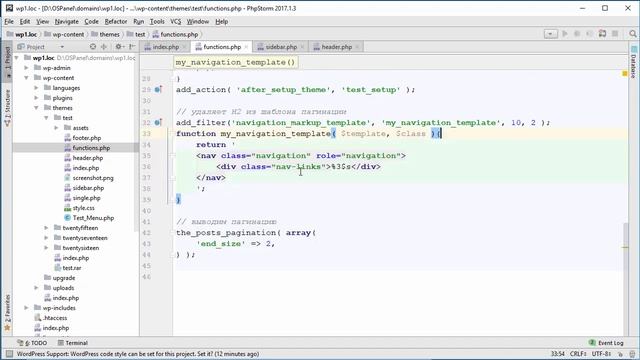The height and width of the screenshot is (360, 640).
Task: Toggle the 1: Project side tool button
Action: [7, 61]
